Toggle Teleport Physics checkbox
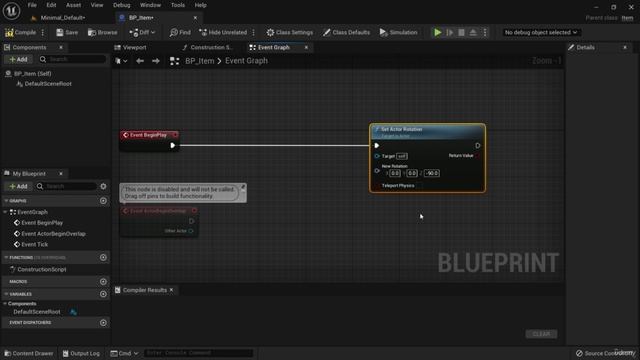Image resolution: width=640 pixels, height=360 pixels. 420,186
